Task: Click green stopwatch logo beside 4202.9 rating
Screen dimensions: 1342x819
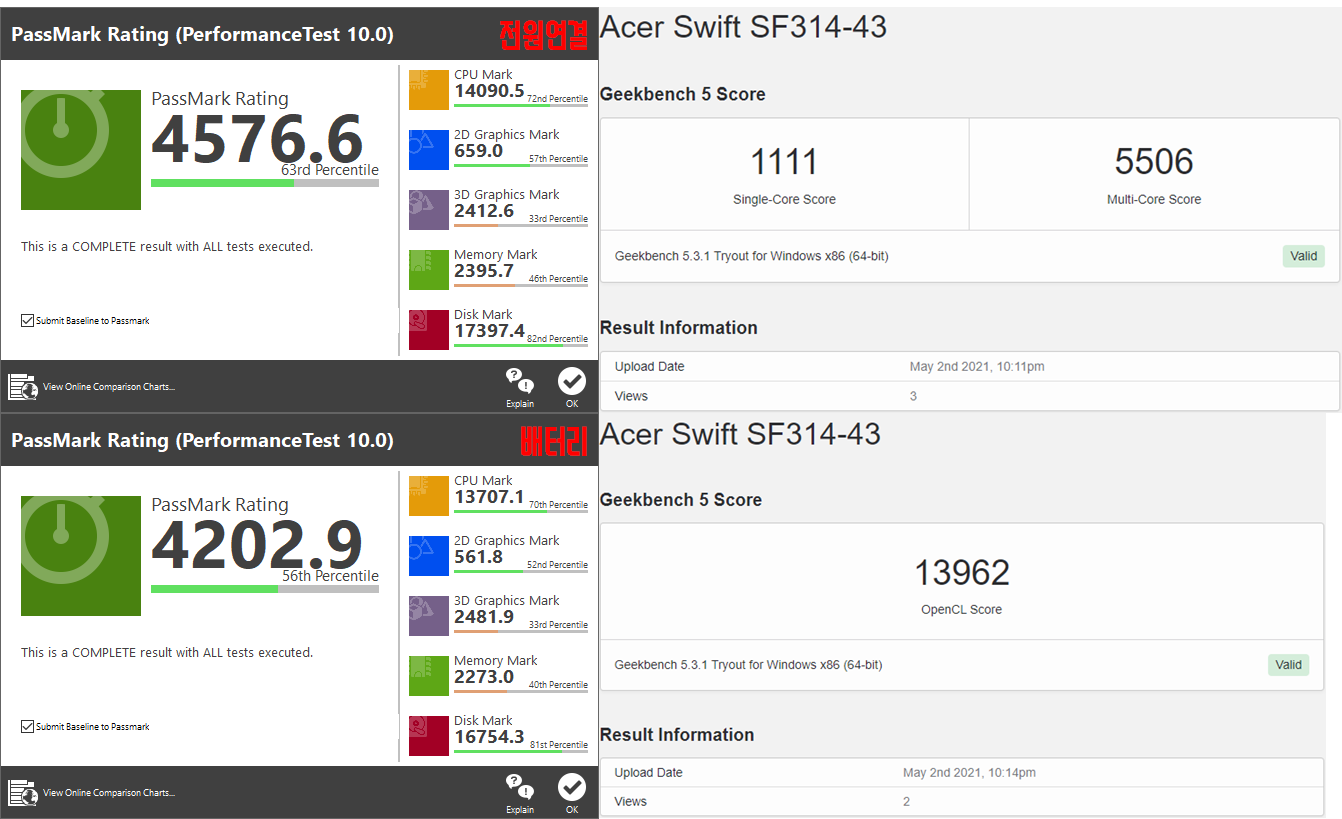Action: coord(81,556)
